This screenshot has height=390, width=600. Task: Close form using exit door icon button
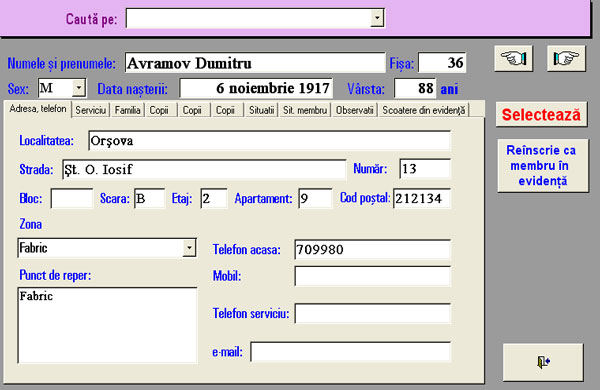[x=543, y=362]
